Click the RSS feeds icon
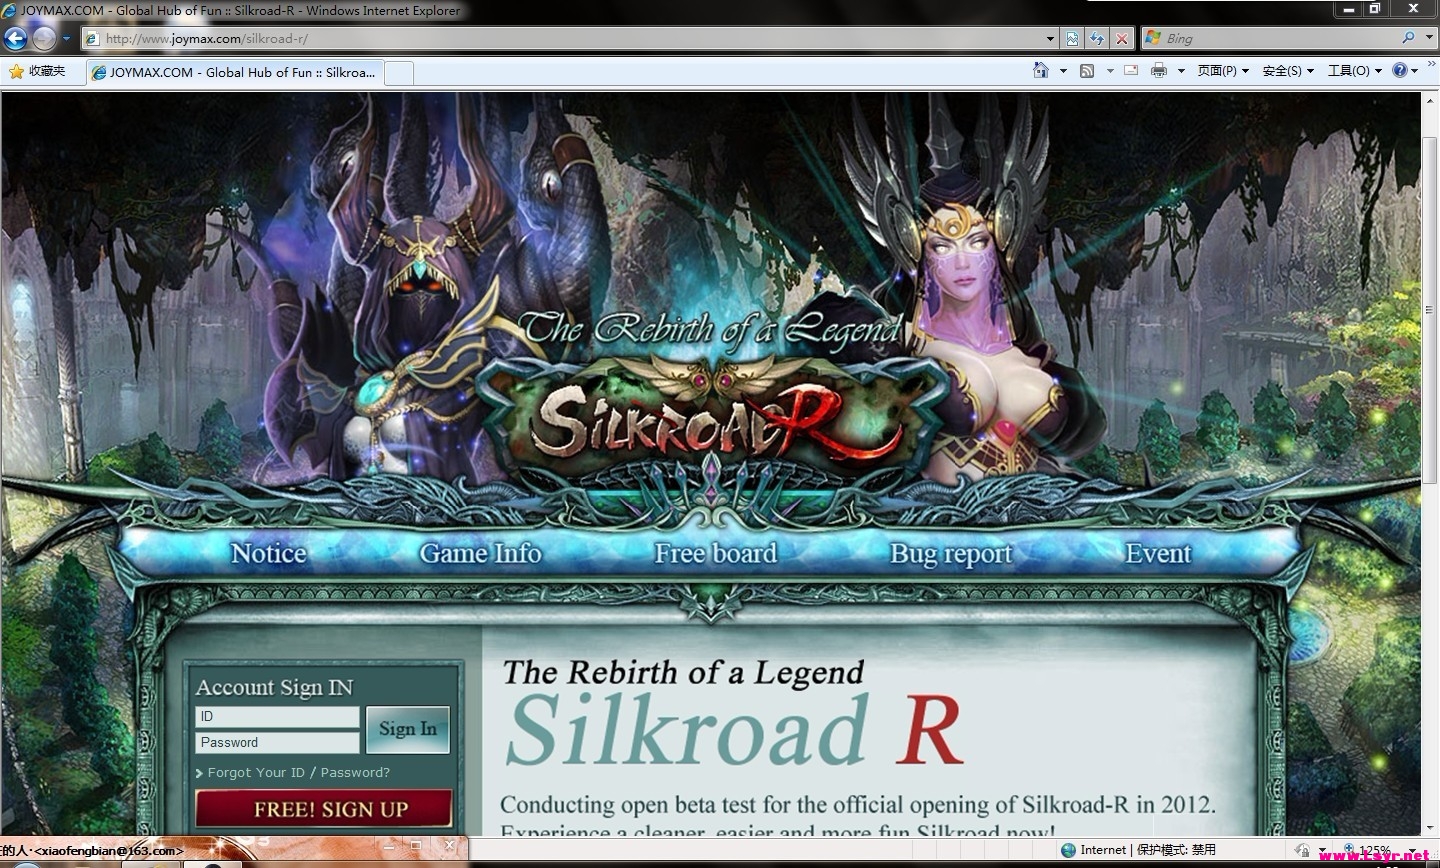 1087,71
